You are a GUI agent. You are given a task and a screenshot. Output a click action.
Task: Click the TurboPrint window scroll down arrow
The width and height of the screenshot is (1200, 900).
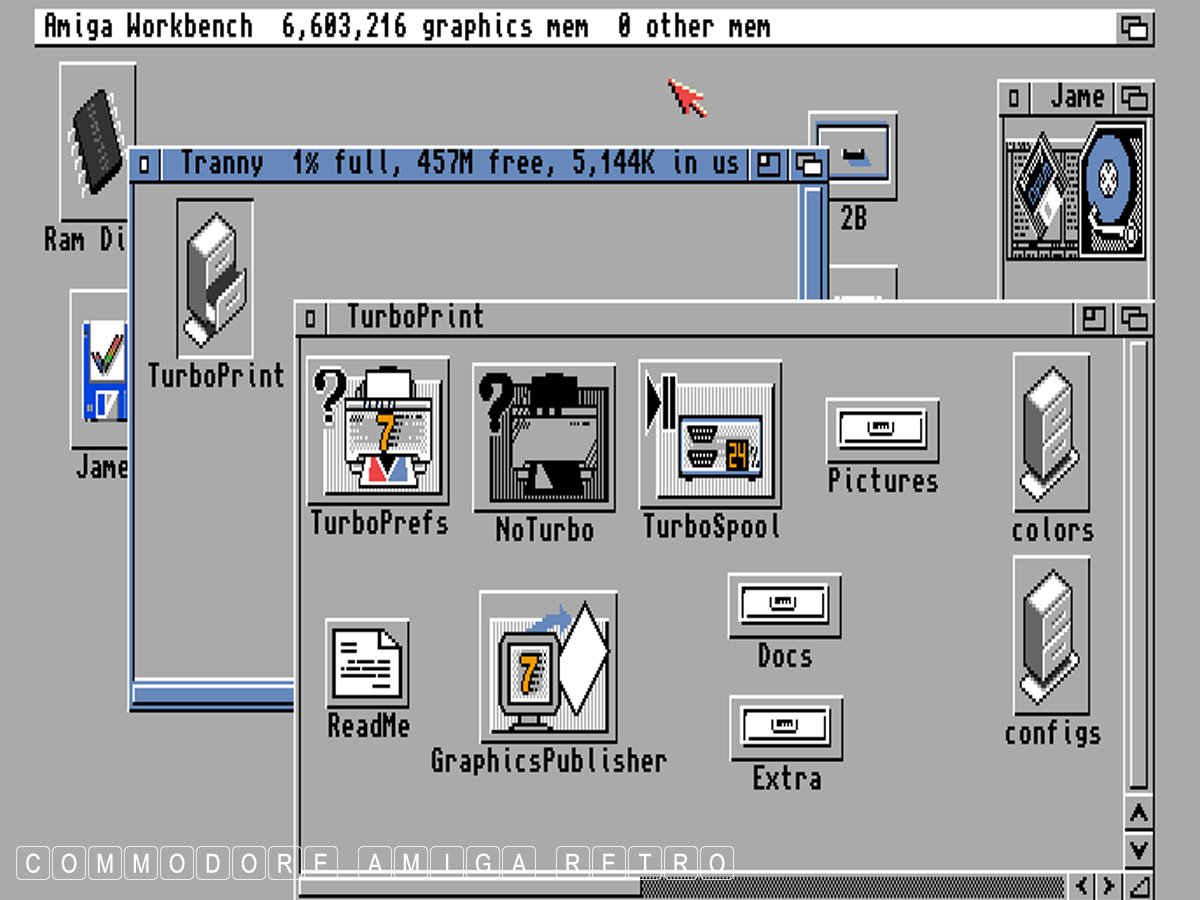tap(1138, 850)
